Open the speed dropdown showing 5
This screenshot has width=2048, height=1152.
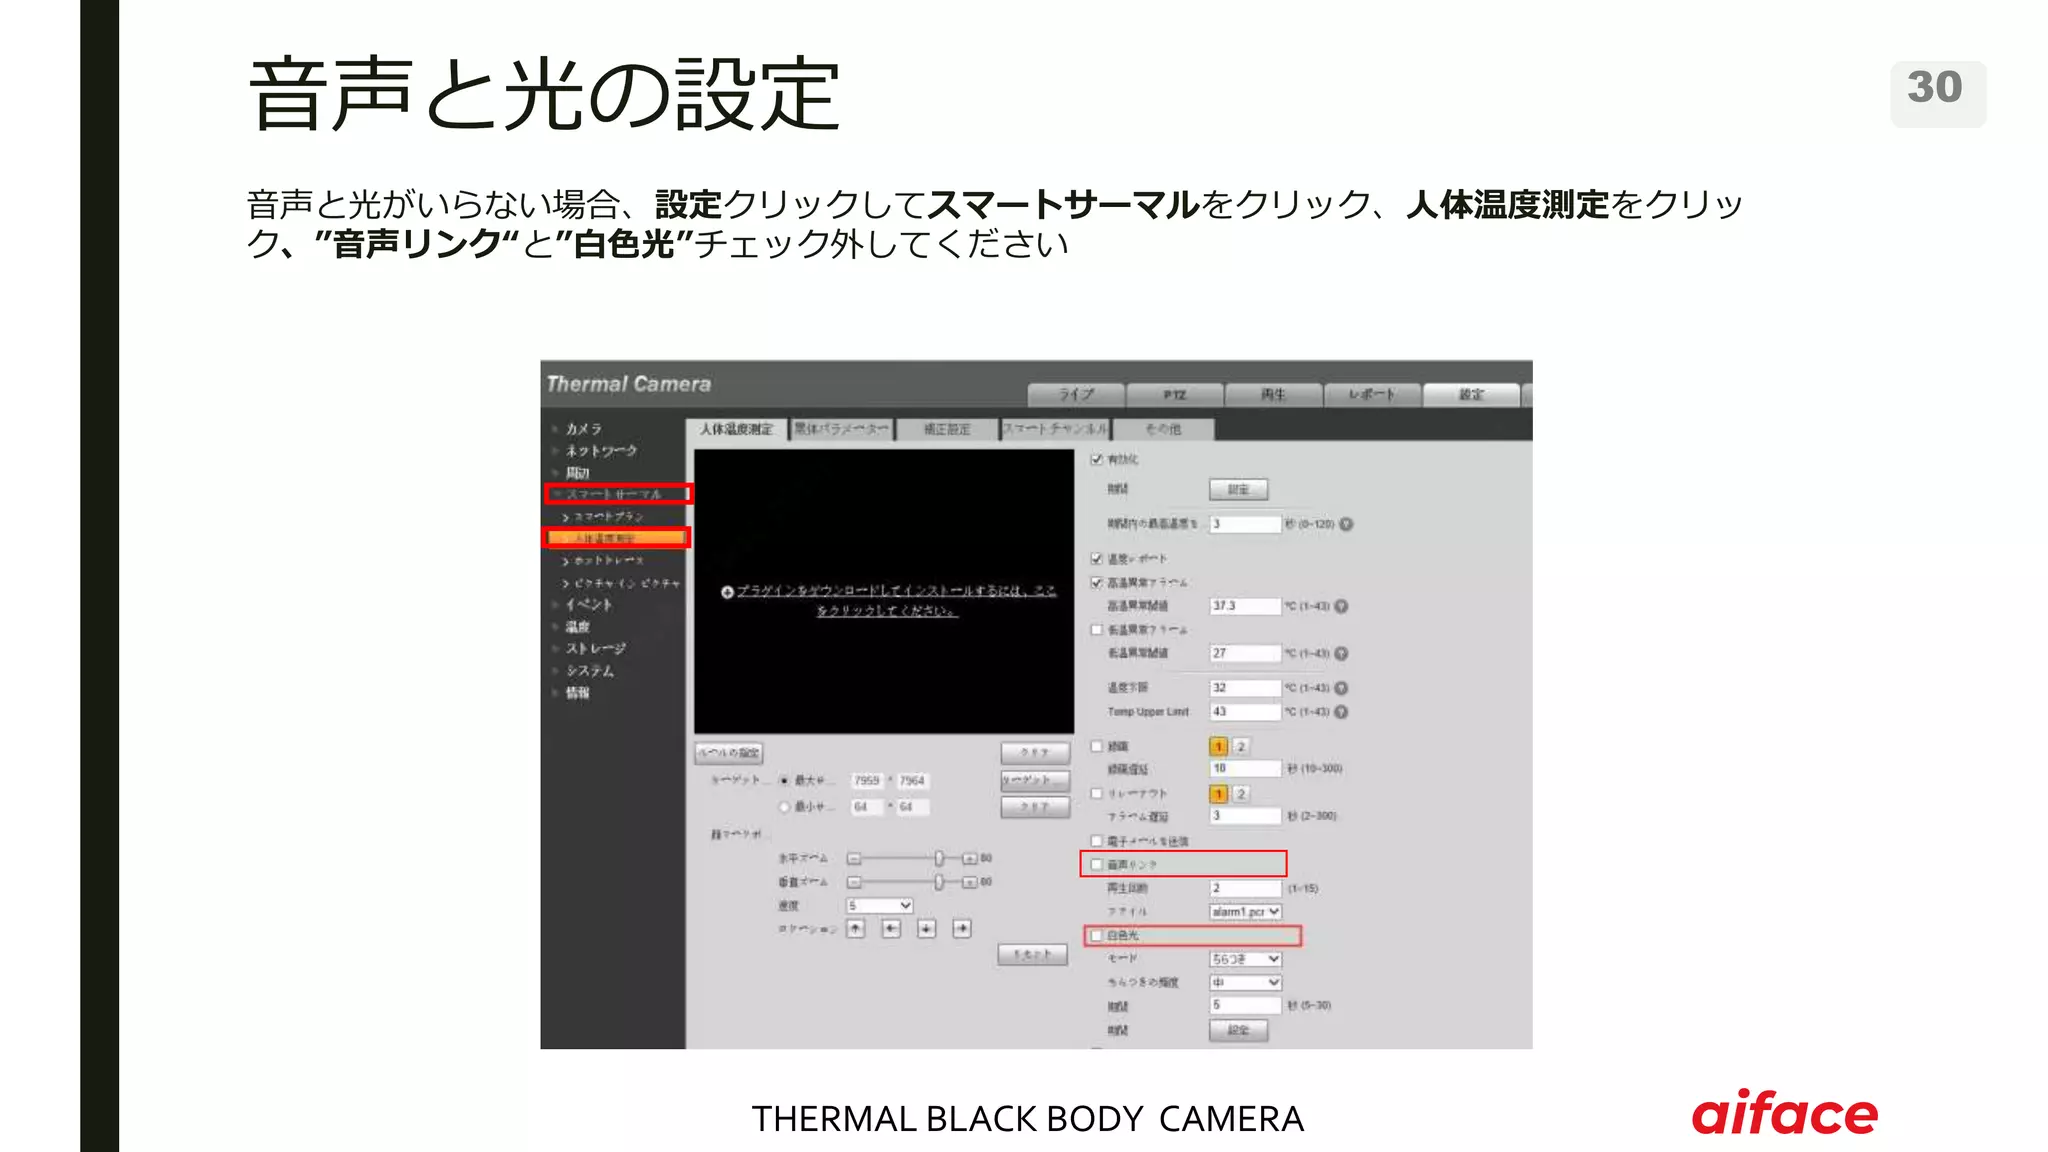879,905
